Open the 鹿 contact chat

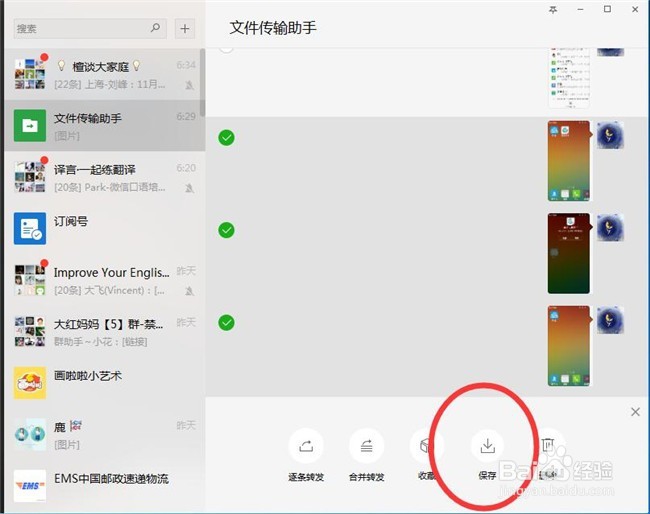click(103, 434)
